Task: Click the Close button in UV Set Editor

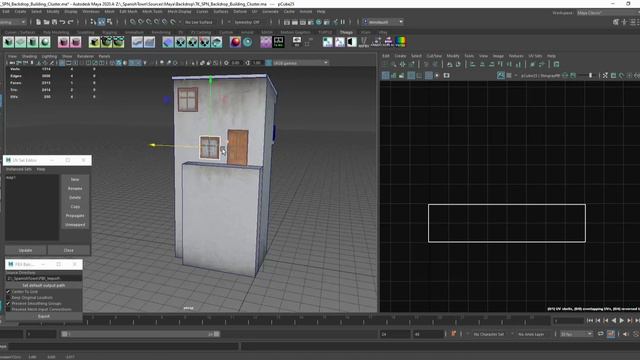Action: 69,250
